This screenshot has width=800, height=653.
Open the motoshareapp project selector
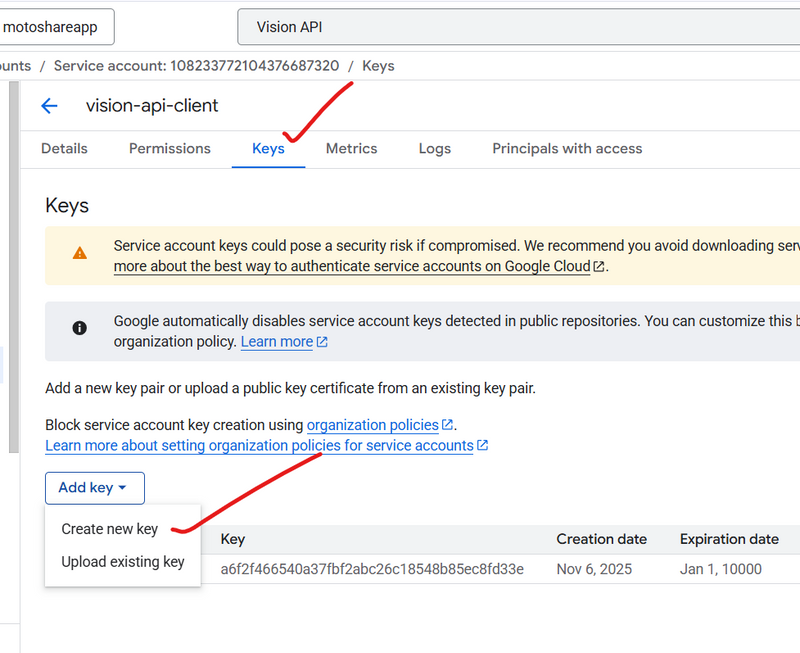(x=56, y=27)
